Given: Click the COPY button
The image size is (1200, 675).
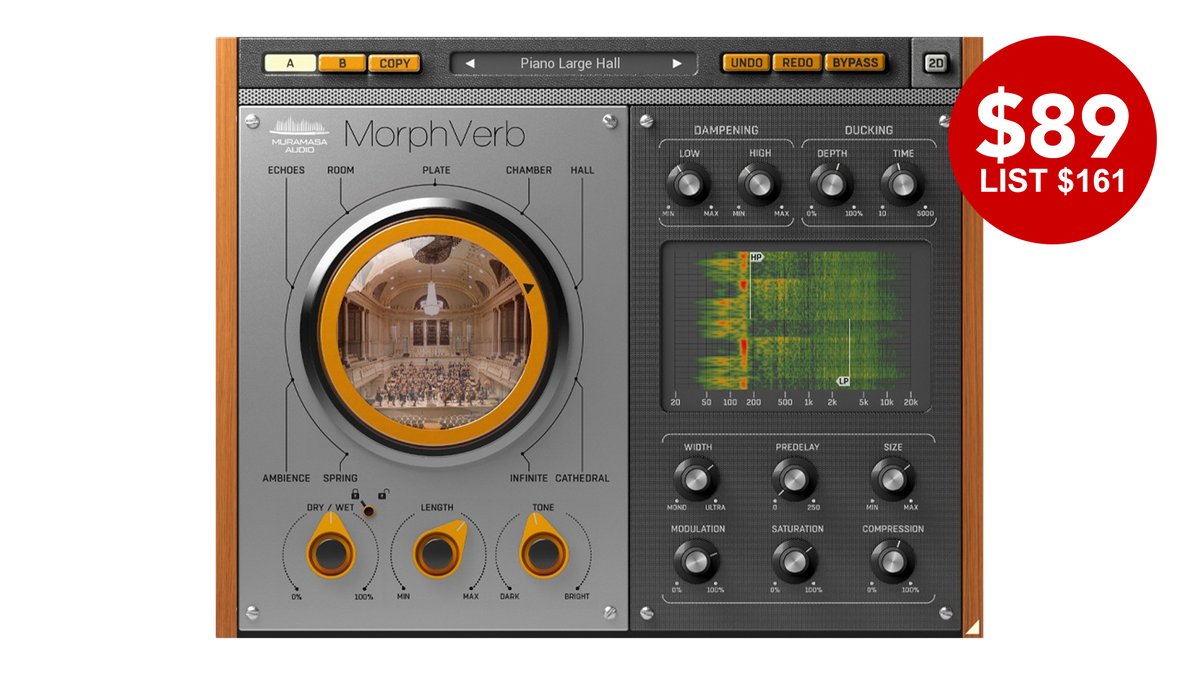Looking at the screenshot, I should [x=395, y=63].
